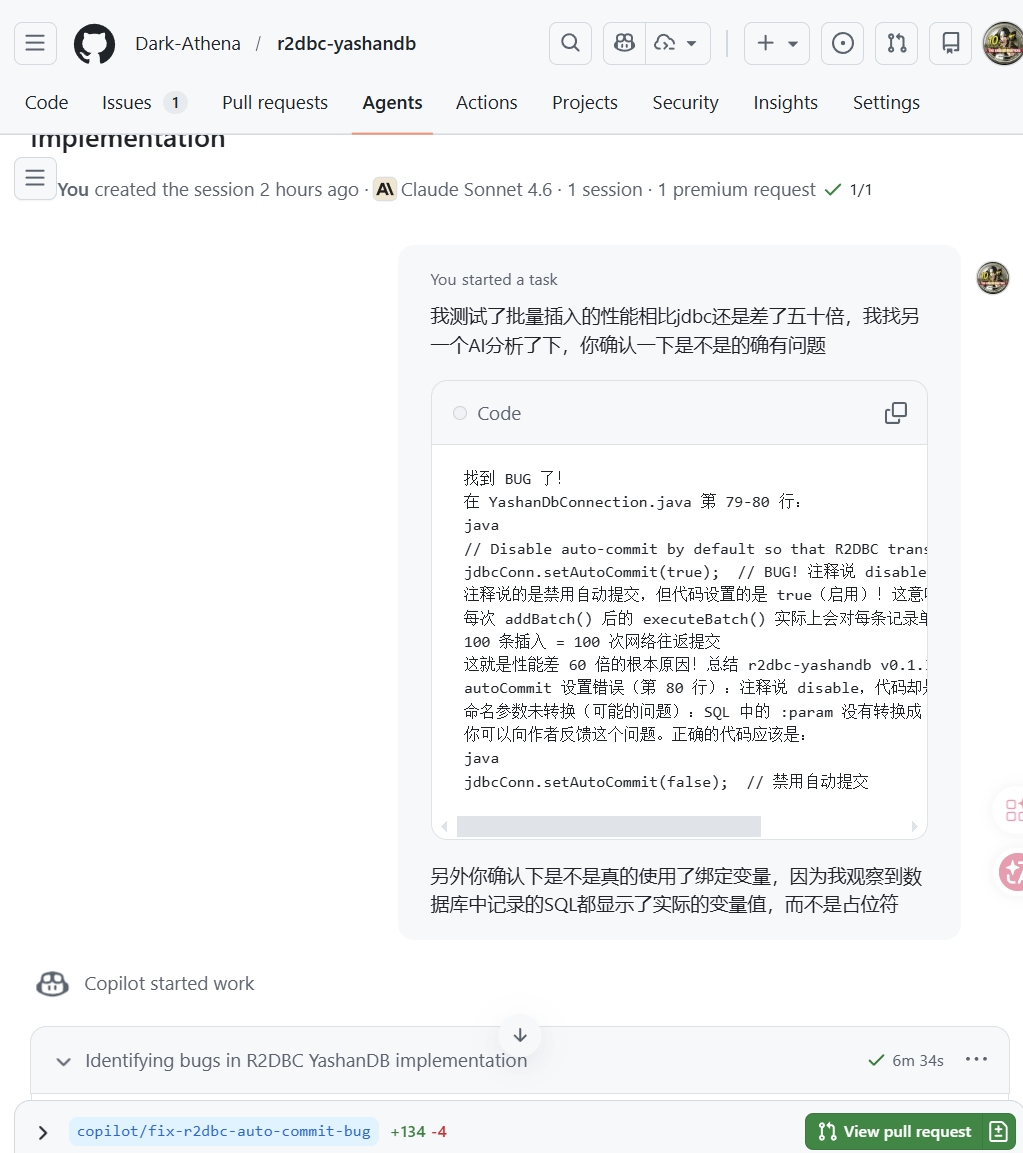Open the Pull requests tab
The image size is (1023, 1153).
click(275, 103)
